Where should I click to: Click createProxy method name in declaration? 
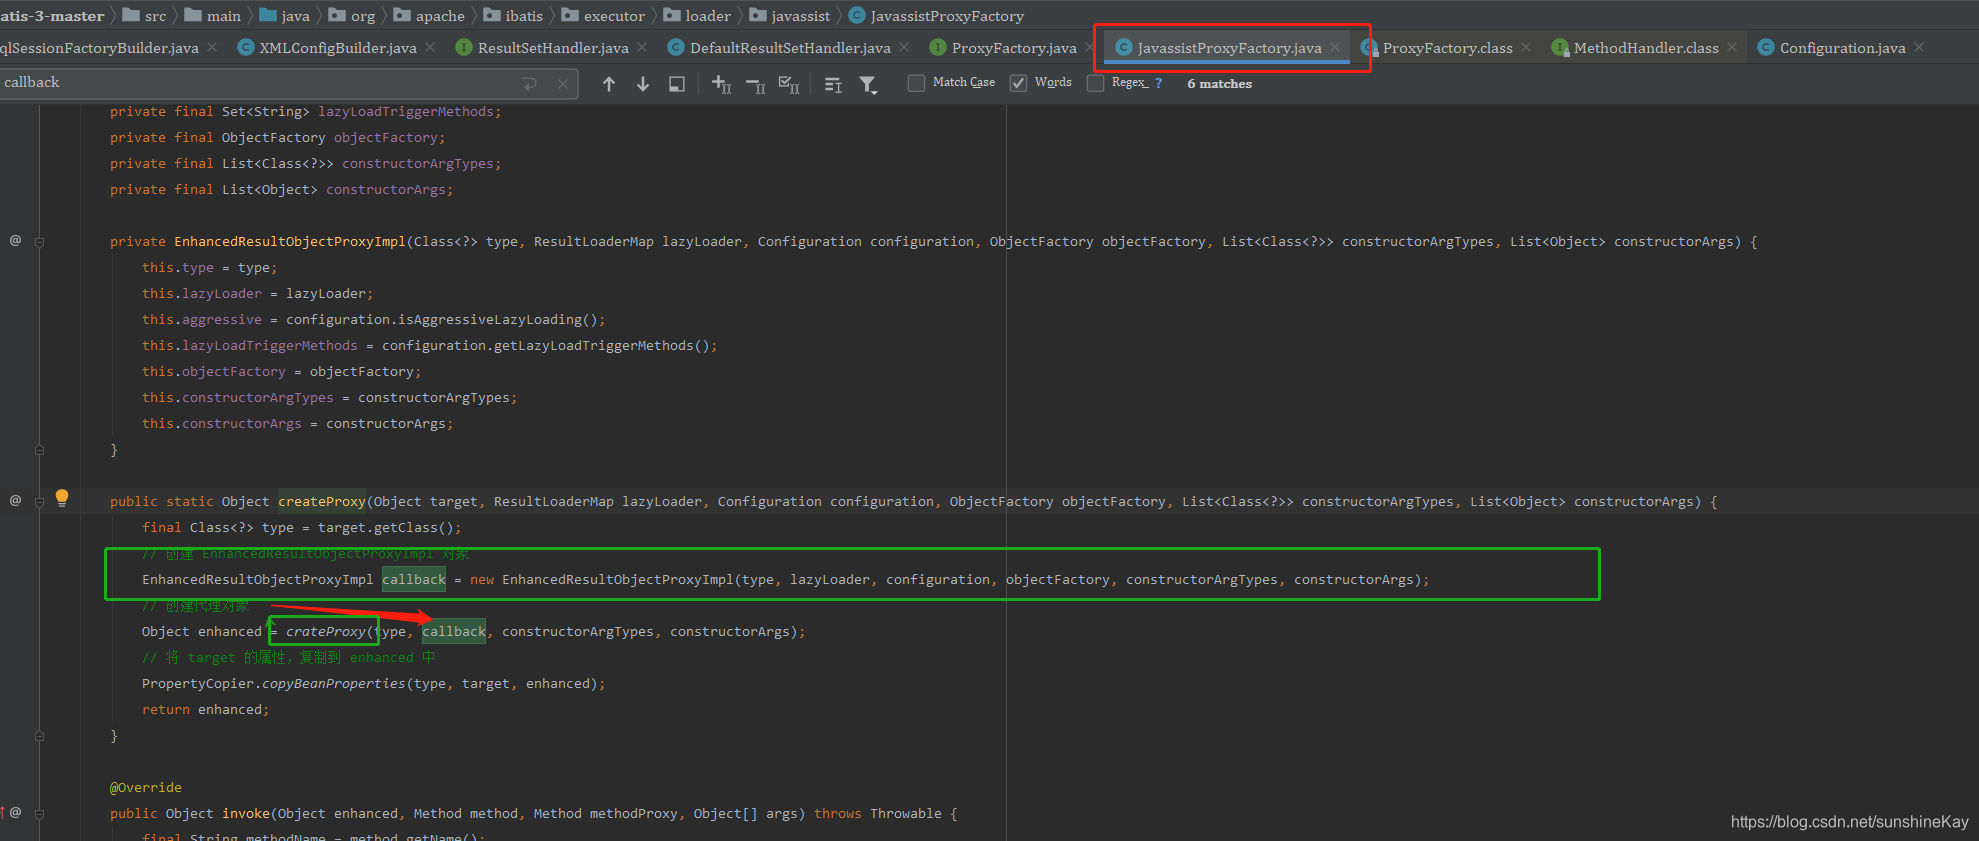[322, 502]
